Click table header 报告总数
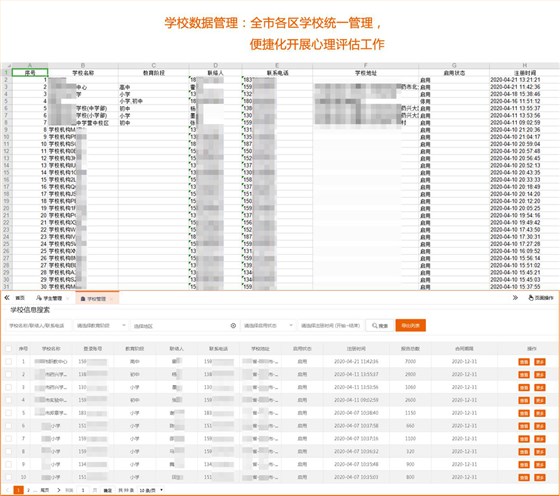The height and width of the screenshot is (496, 560). [x=410, y=349]
